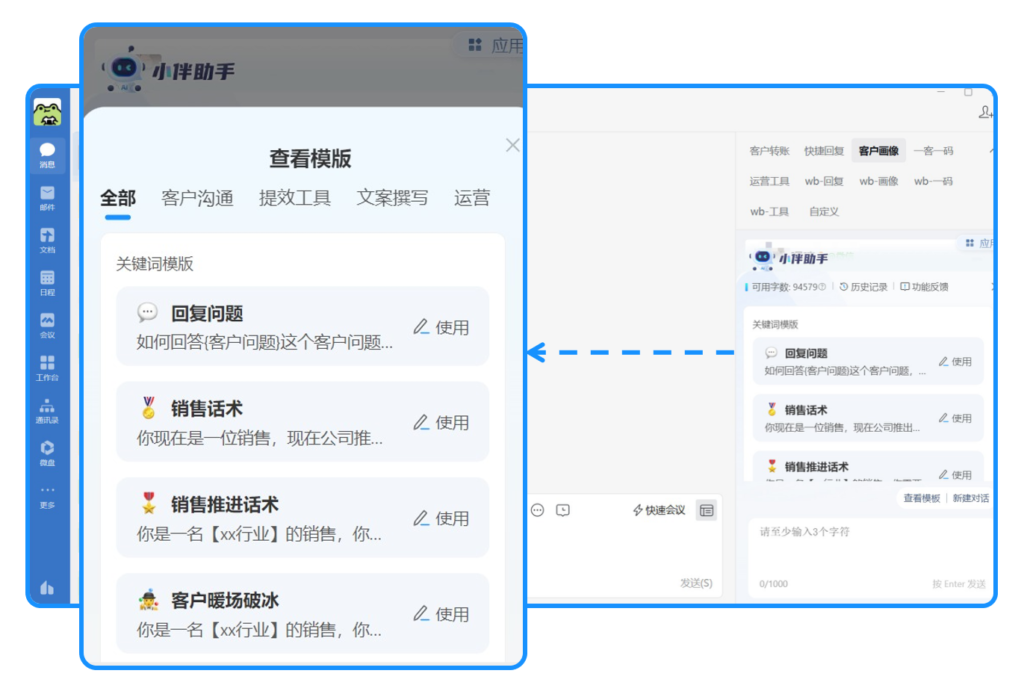Select the 运营工具 tab in right panel
This screenshot has width=1024, height=694.
(x=769, y=181)
